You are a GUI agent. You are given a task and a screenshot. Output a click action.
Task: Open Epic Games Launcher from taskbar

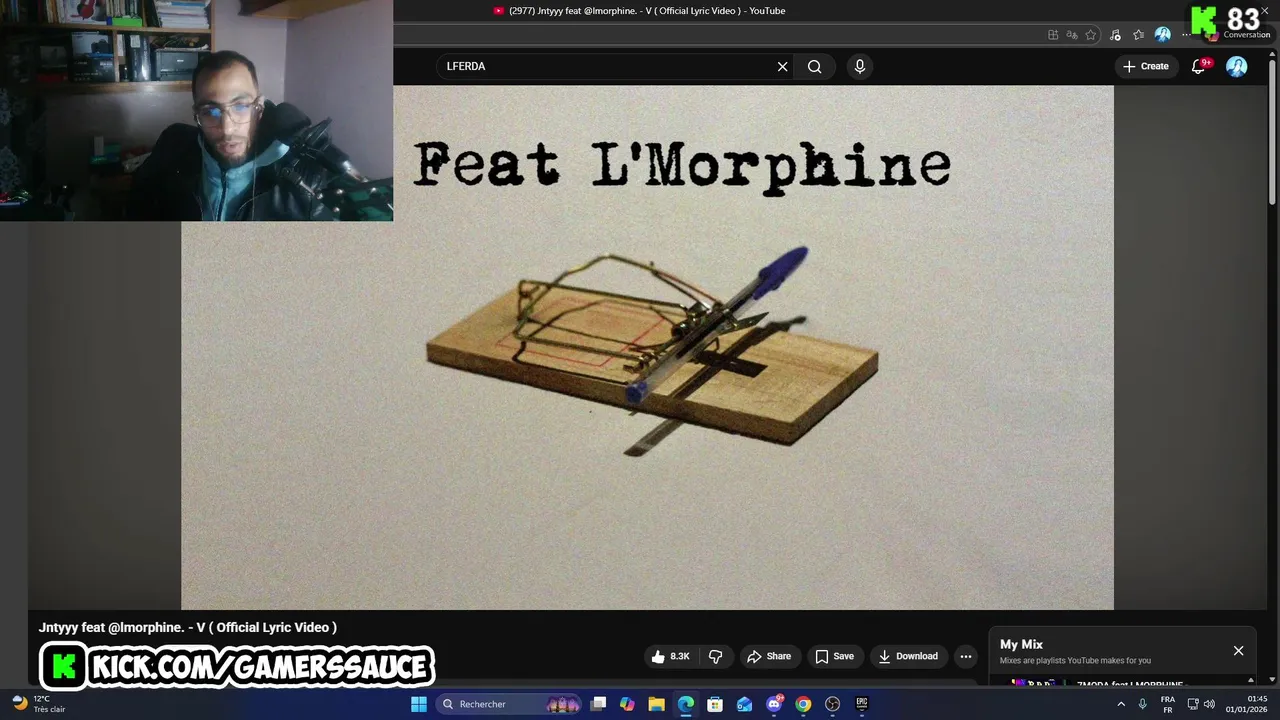(862, 704)
